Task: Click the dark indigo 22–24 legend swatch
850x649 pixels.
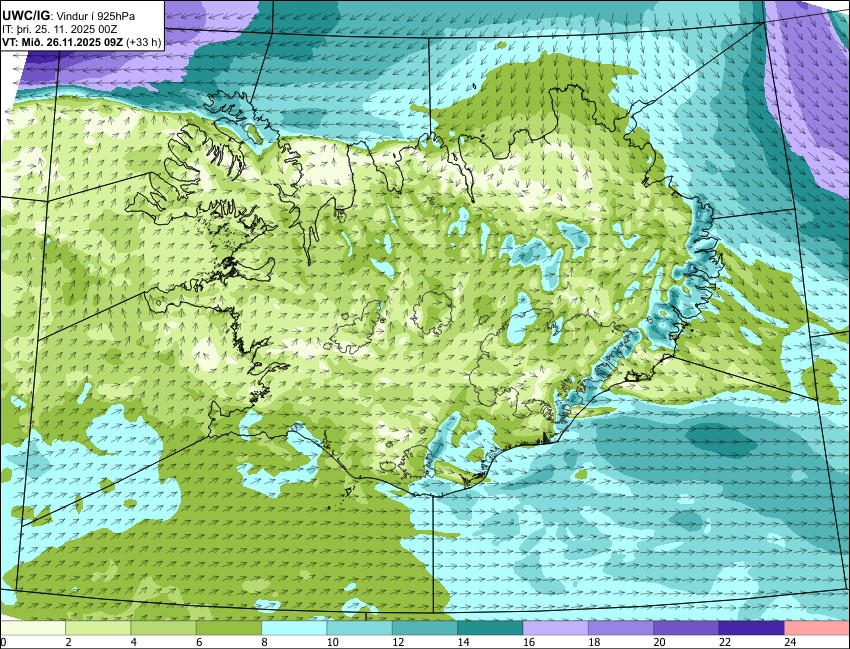Action: [751, 628]
